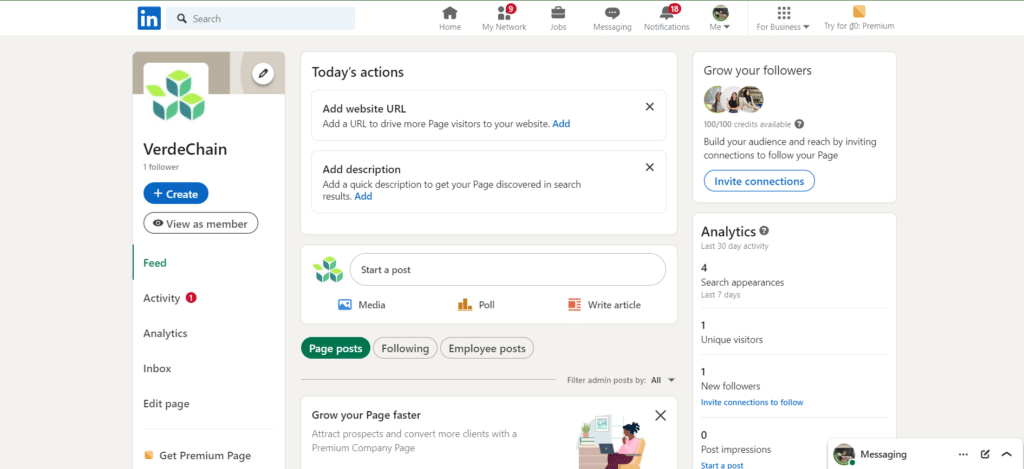Close the Grow your Page faster card
Image resolution: width=1024 pixels, height=469 pixels.
point(660,415)
